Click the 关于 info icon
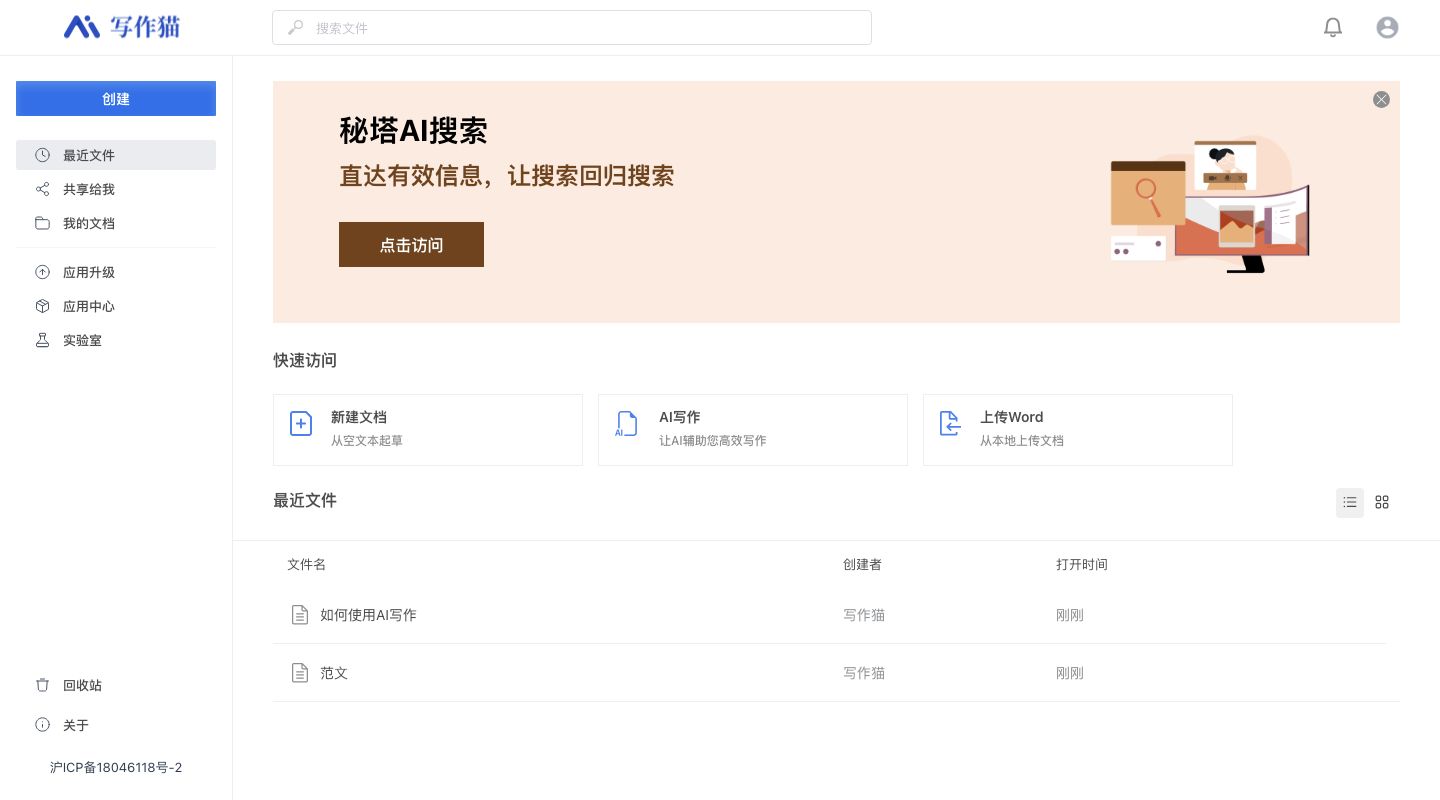This screenshot has width=1440, height=800. 43,725
